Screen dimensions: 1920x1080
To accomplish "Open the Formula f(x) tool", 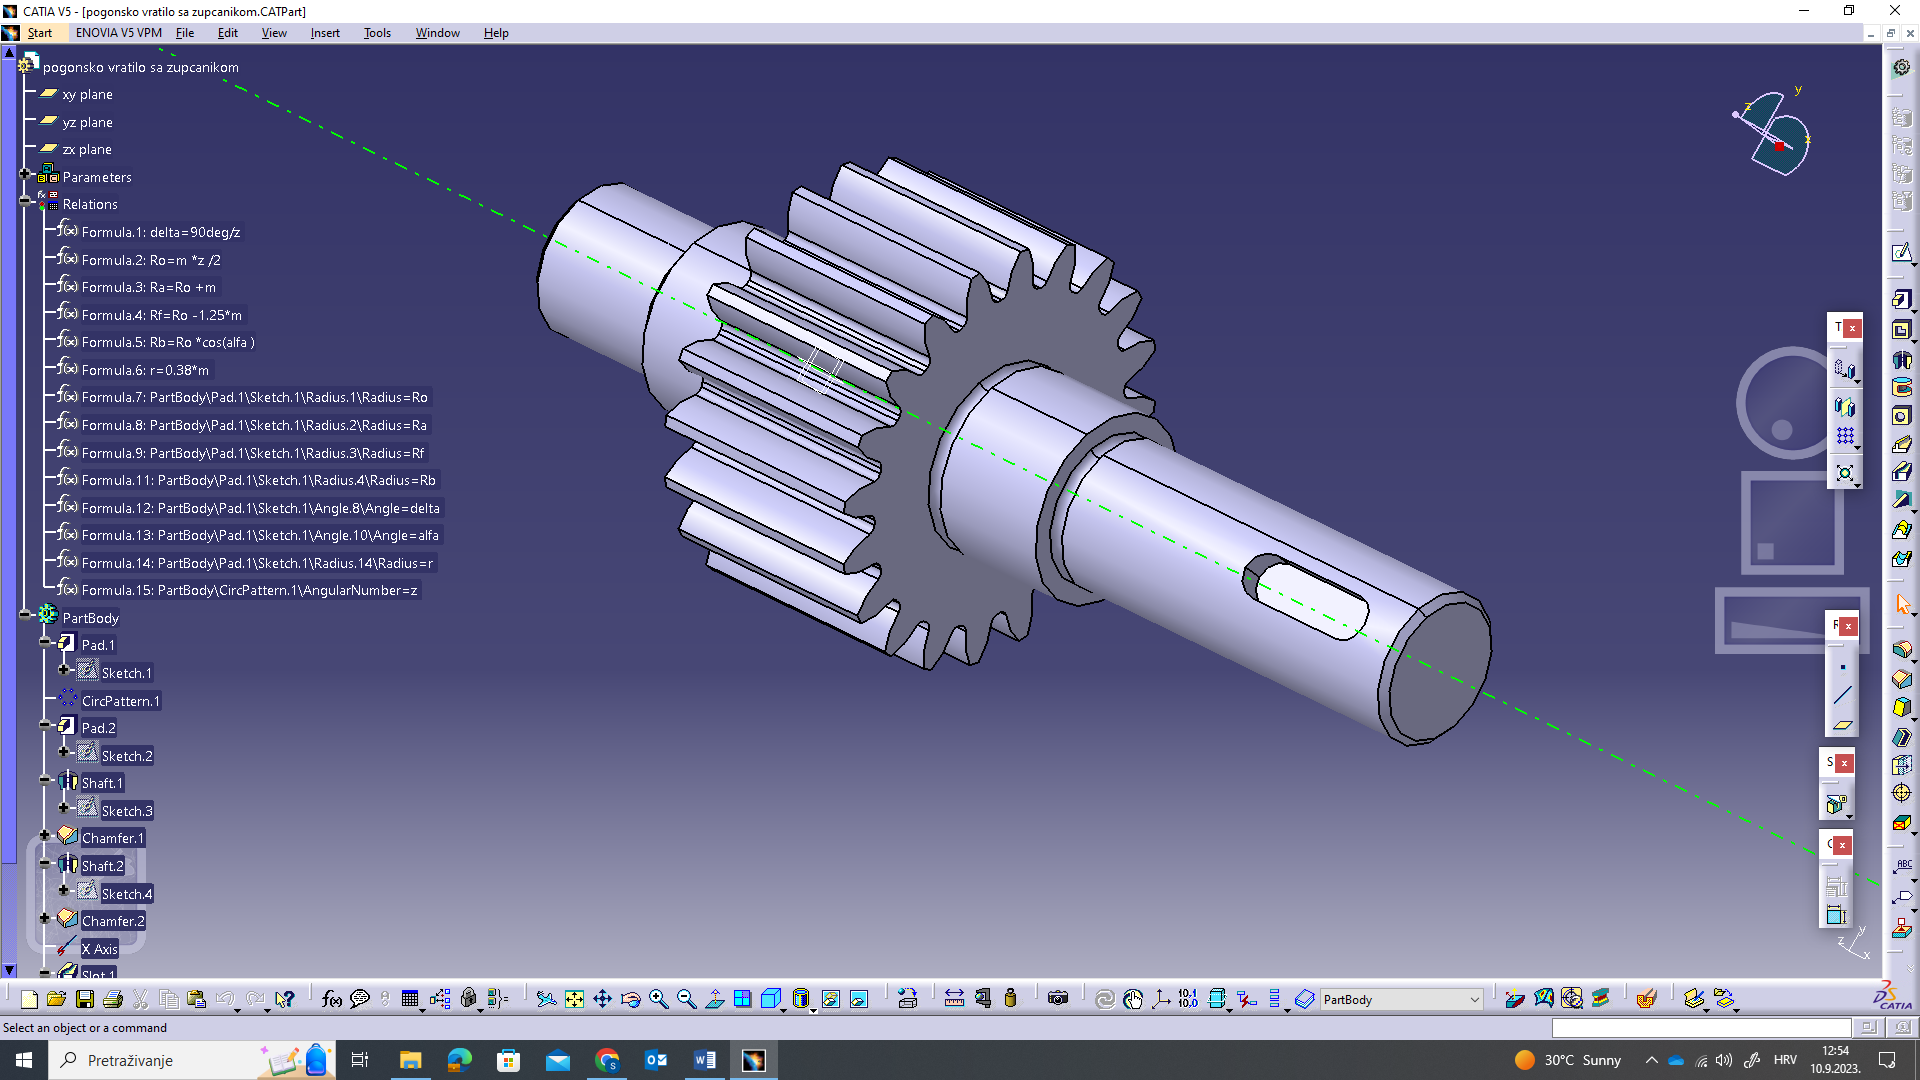I will (x=332, y=998).
